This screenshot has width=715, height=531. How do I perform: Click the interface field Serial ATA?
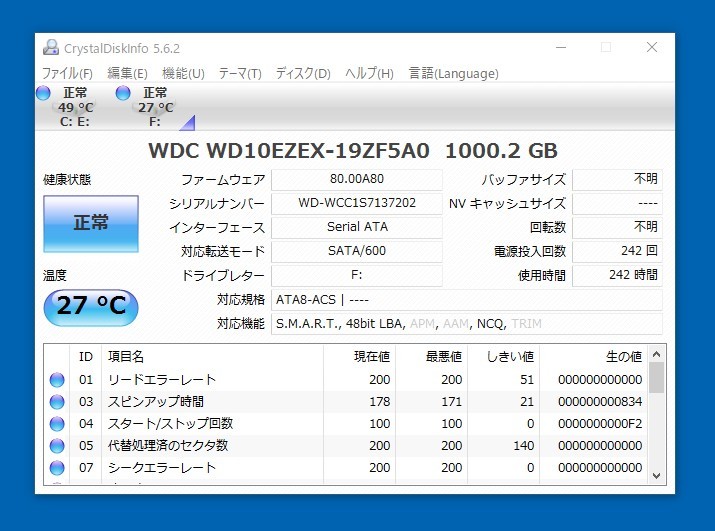pyautogui.click(x=357, y=227)
